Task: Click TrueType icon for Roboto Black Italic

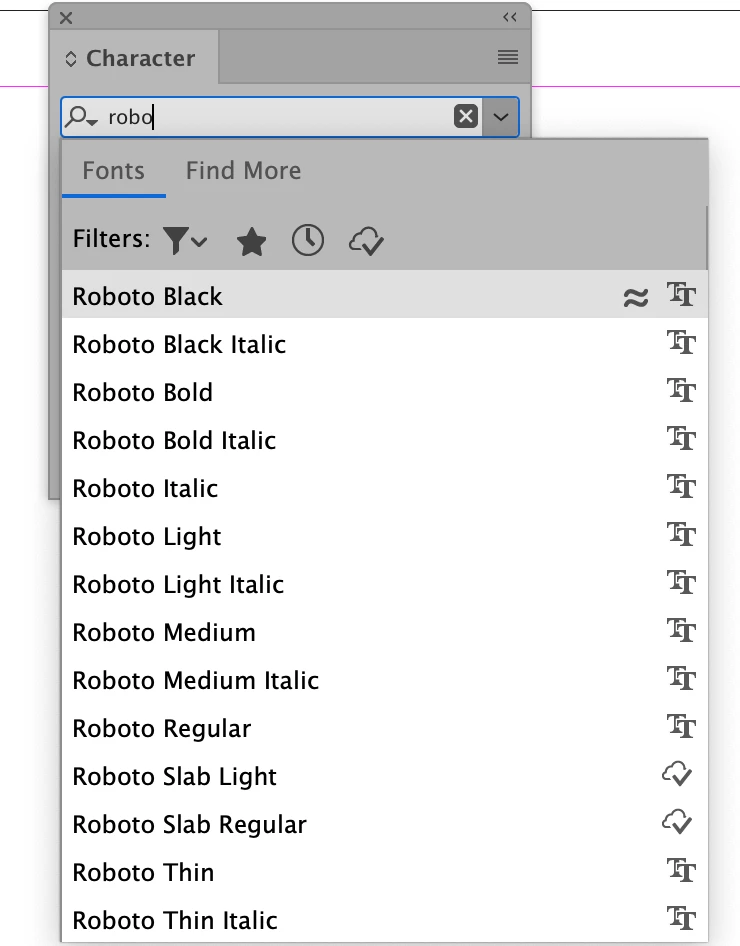Action: [x=681, y=342]
